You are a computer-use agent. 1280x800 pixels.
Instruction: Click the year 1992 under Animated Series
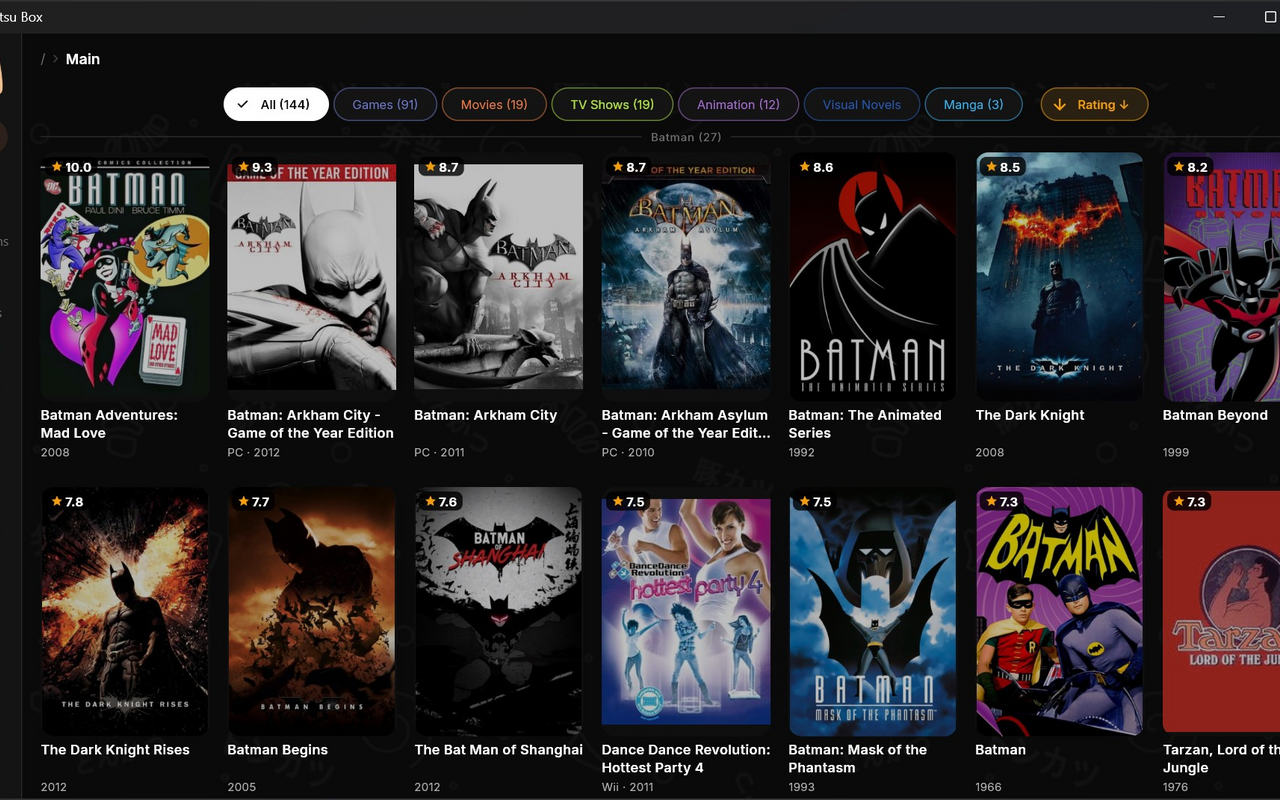(802, 453)
